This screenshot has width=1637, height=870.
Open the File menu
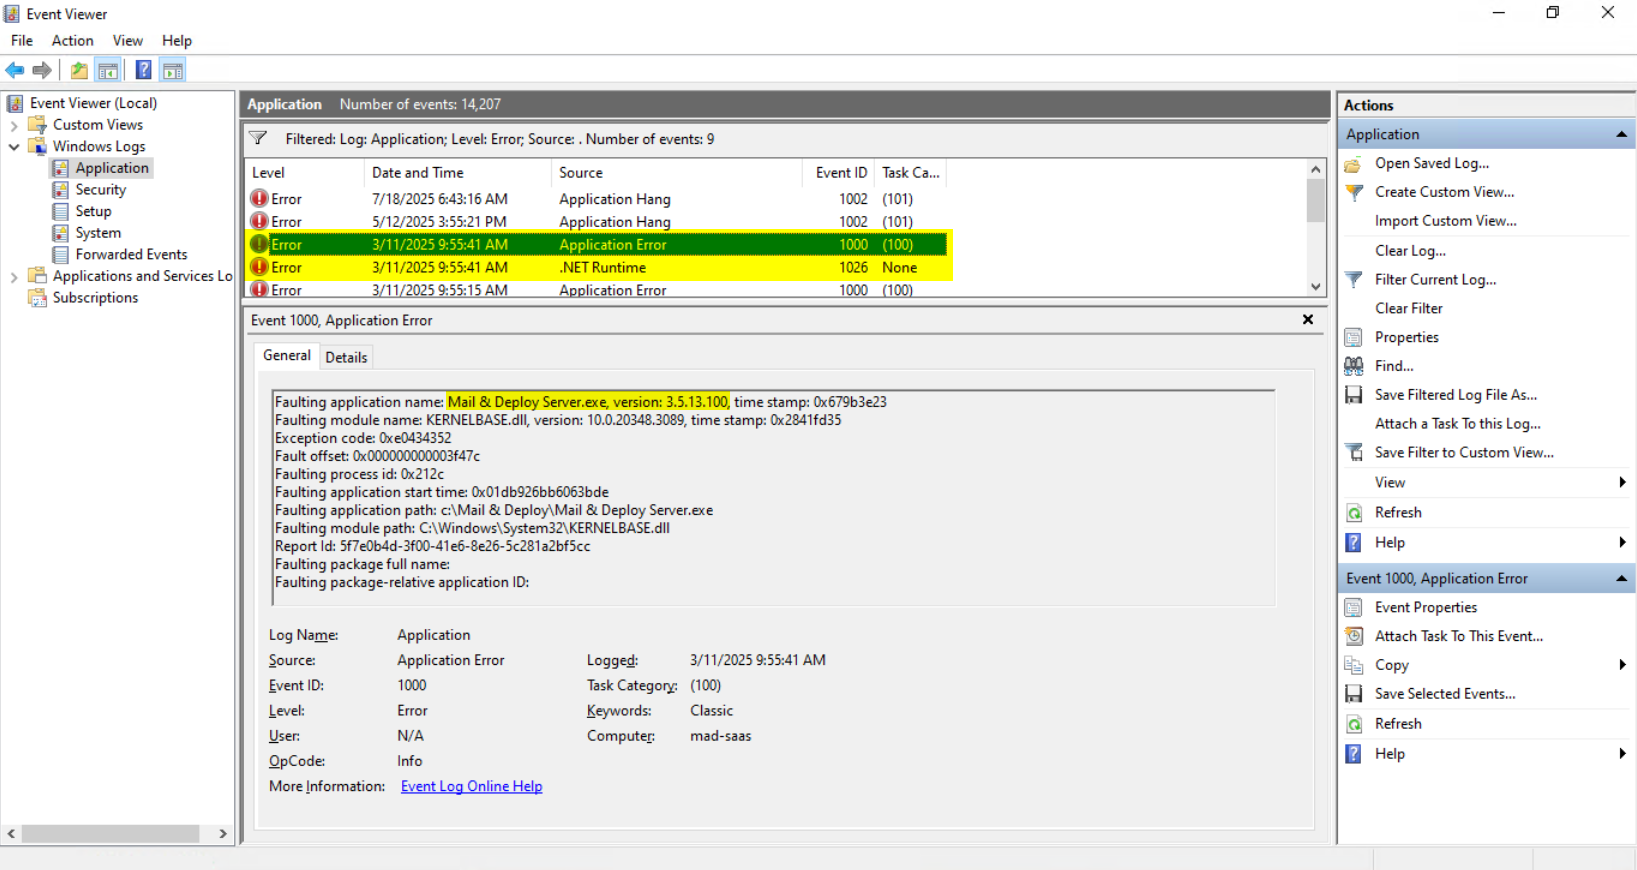[22, 41]
